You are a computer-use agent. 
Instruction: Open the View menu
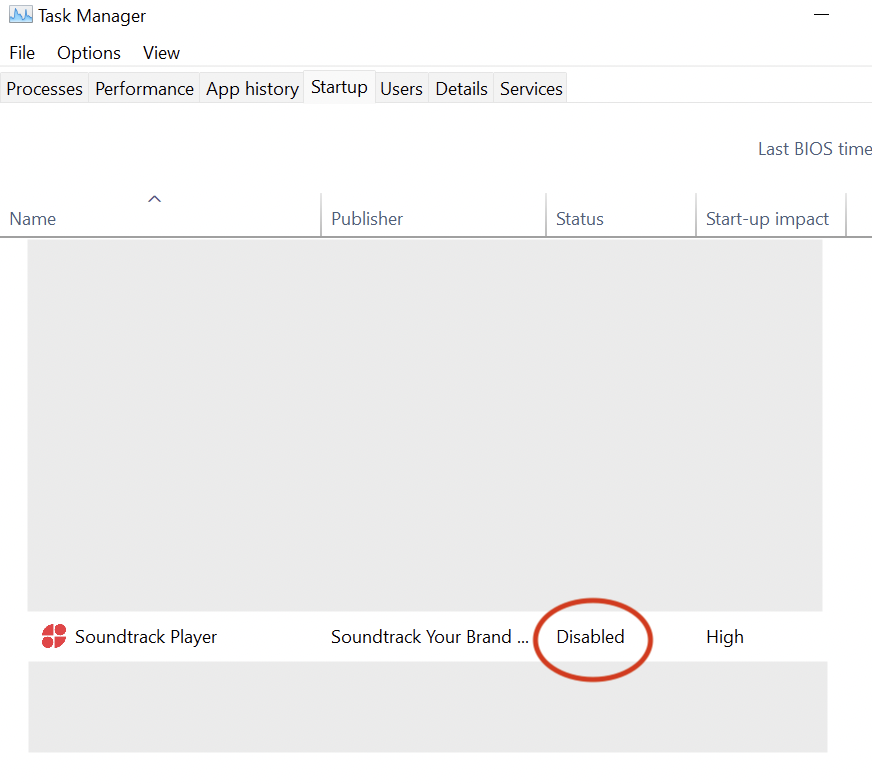click(x=161, y=53)
